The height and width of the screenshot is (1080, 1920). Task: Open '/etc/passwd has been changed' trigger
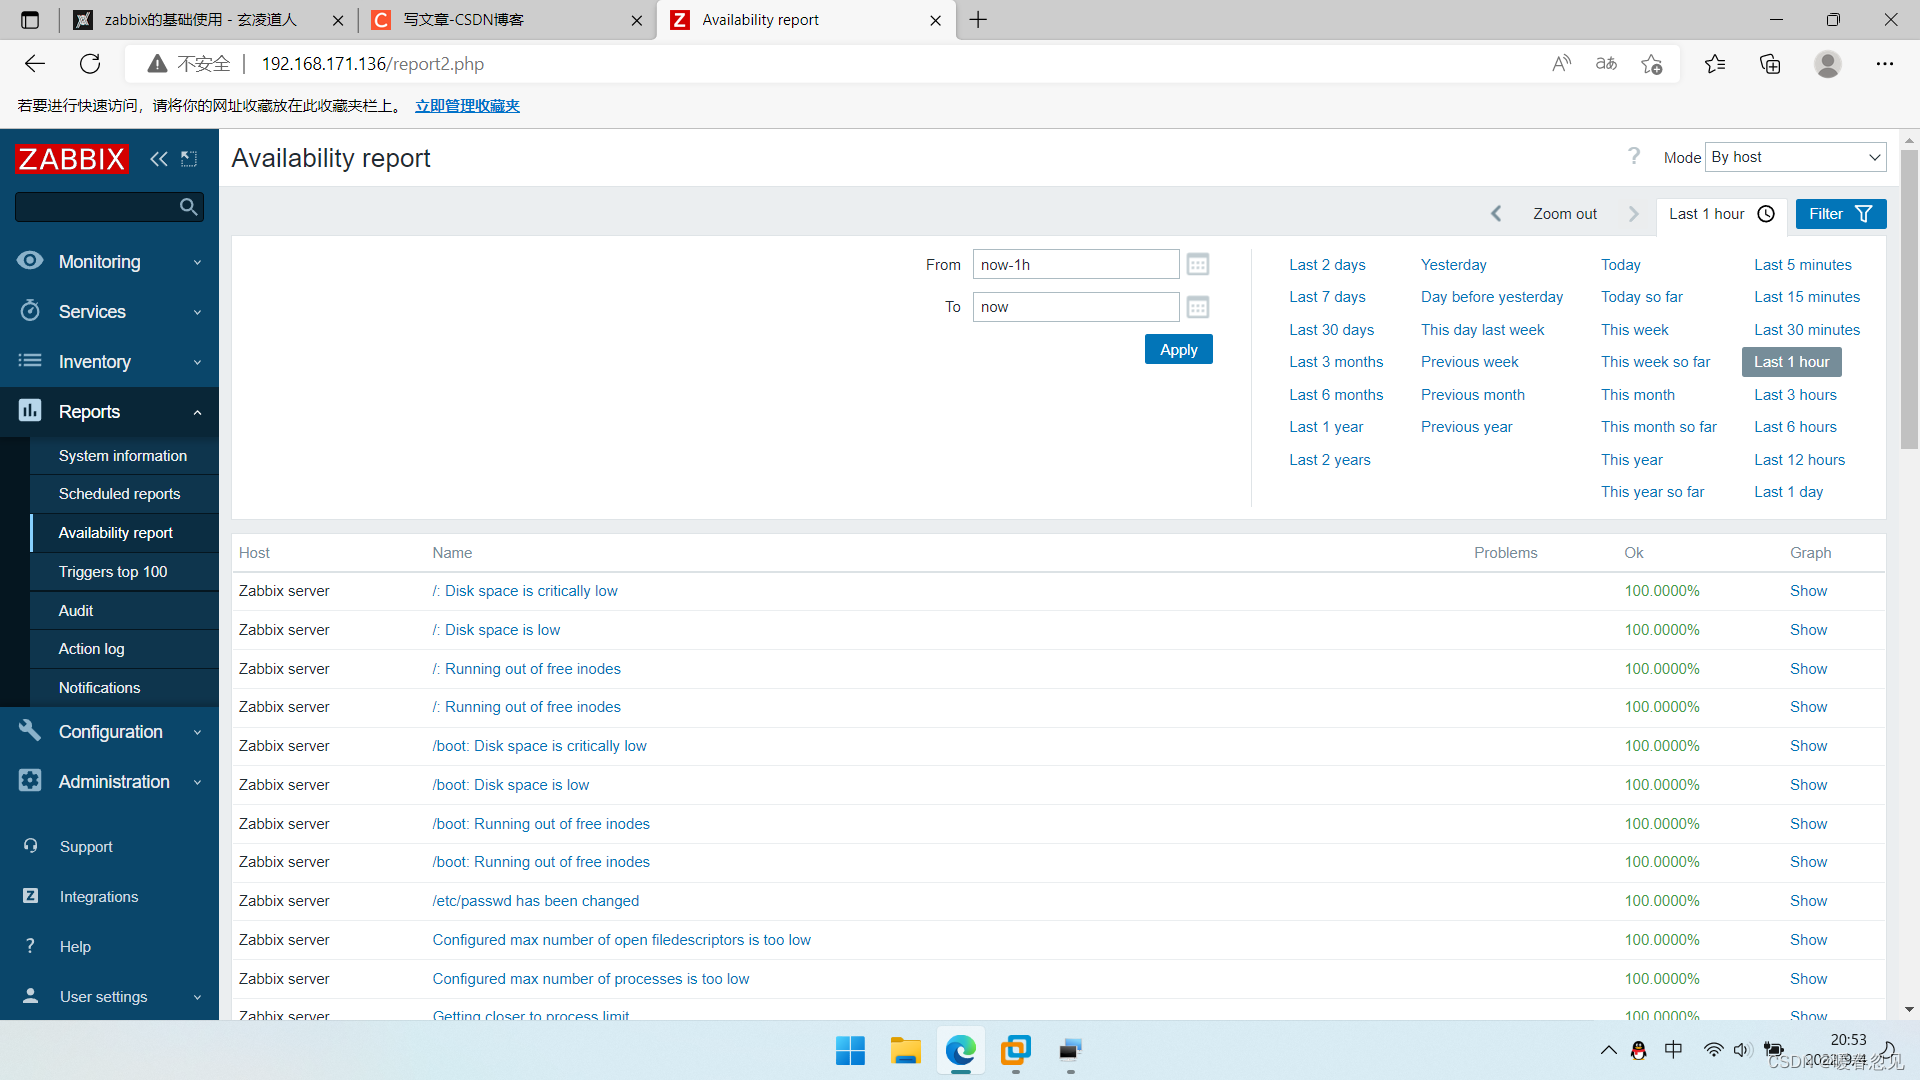(x=536, y=901)
